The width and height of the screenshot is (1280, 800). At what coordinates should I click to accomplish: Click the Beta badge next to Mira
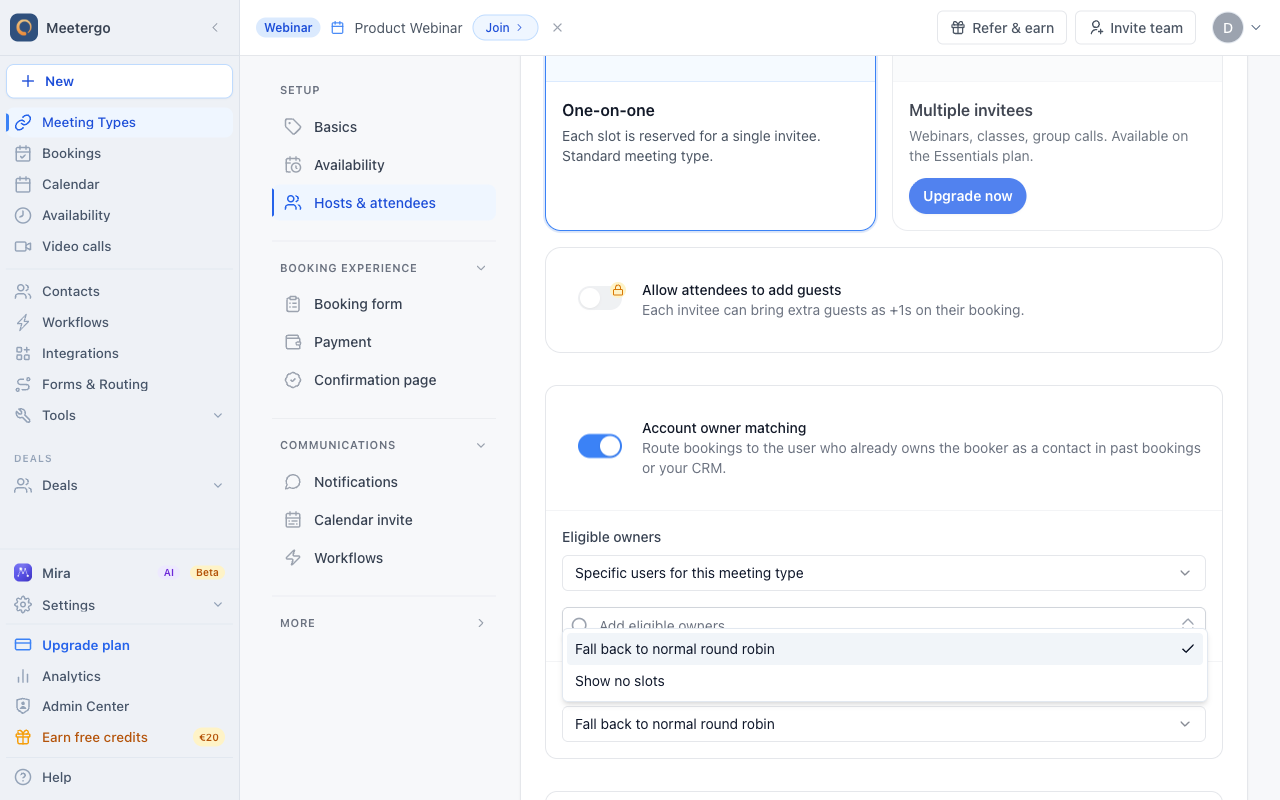point(207,573)
